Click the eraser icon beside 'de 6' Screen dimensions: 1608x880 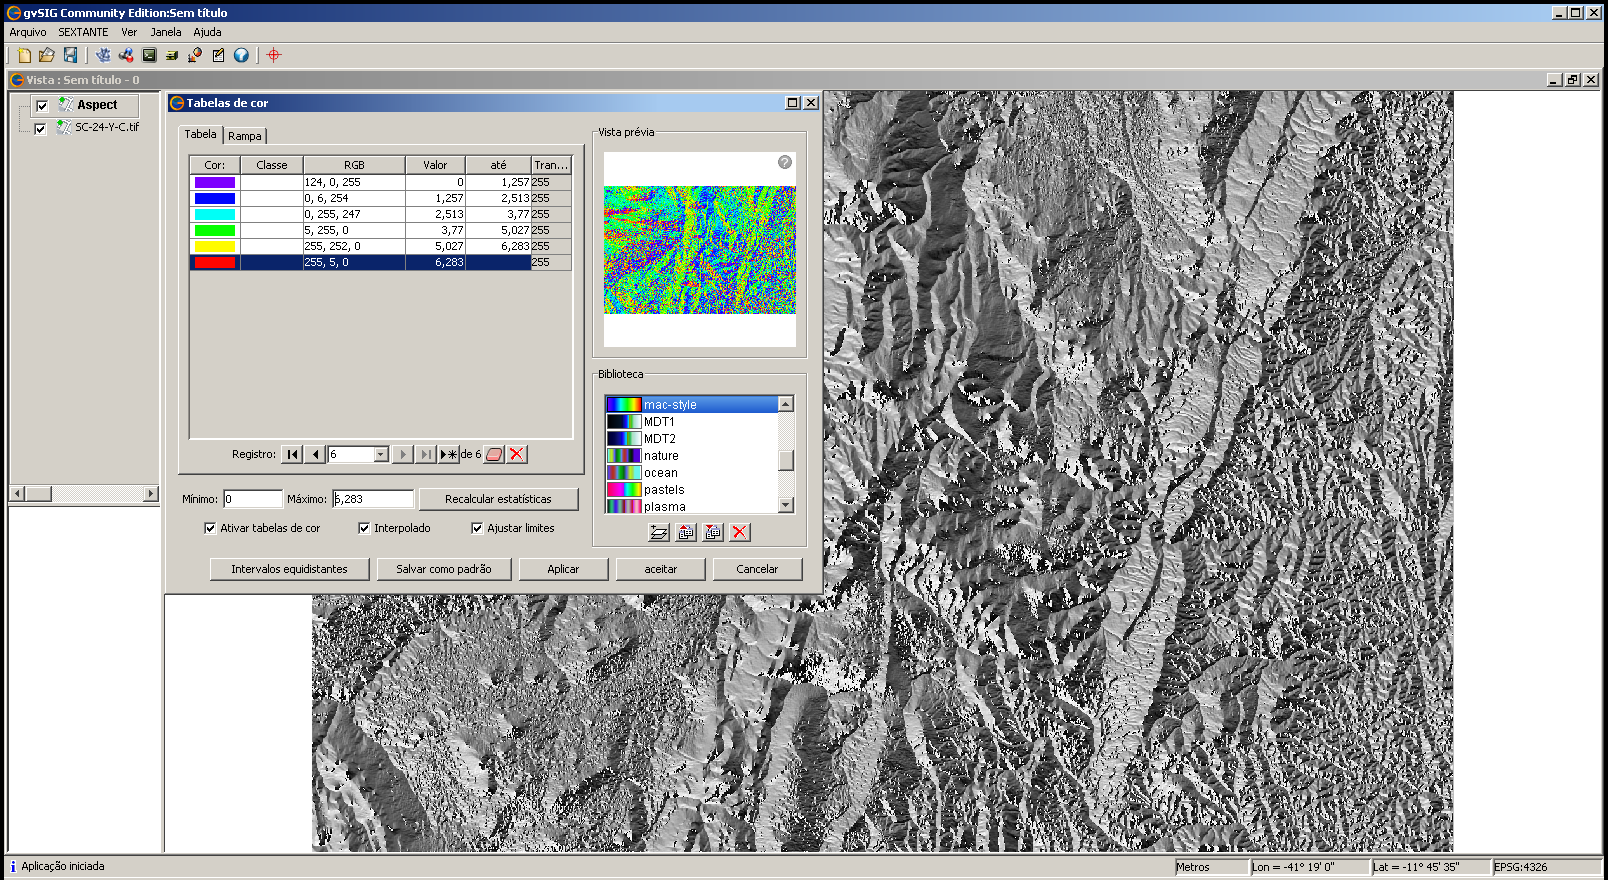494,454
